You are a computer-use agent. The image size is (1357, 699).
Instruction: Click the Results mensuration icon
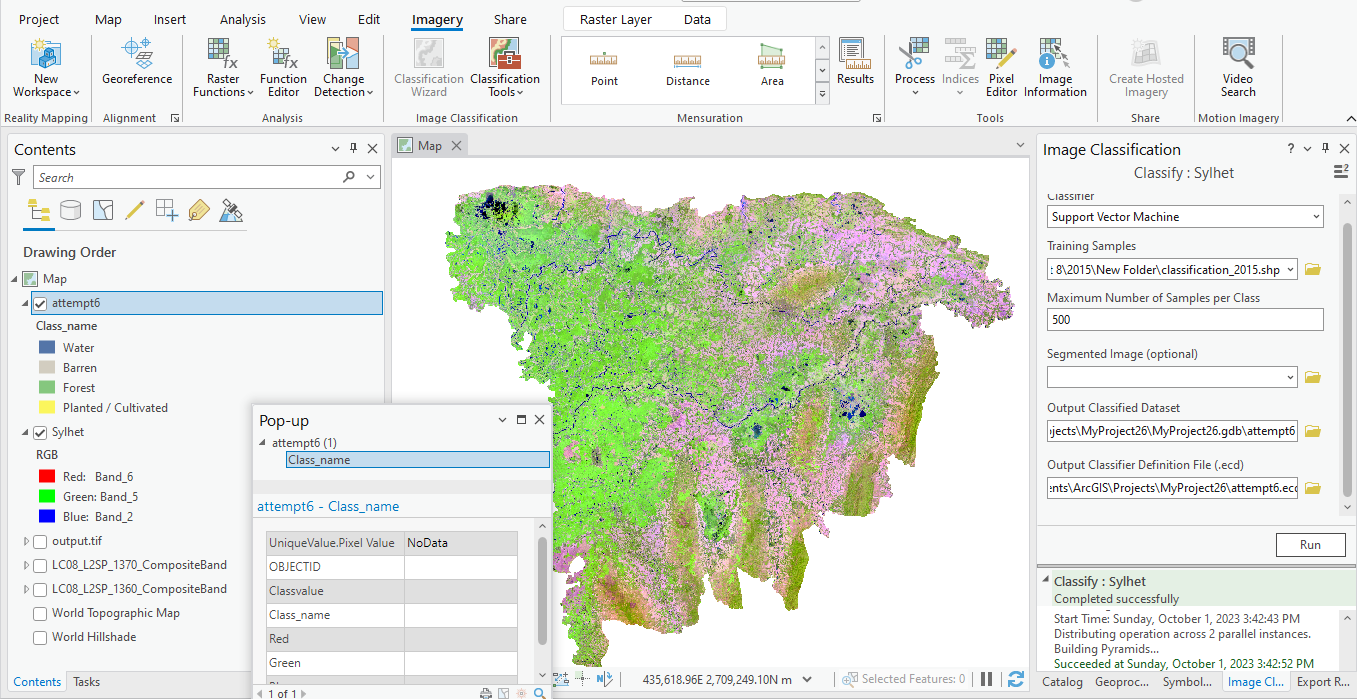[854, 62]
